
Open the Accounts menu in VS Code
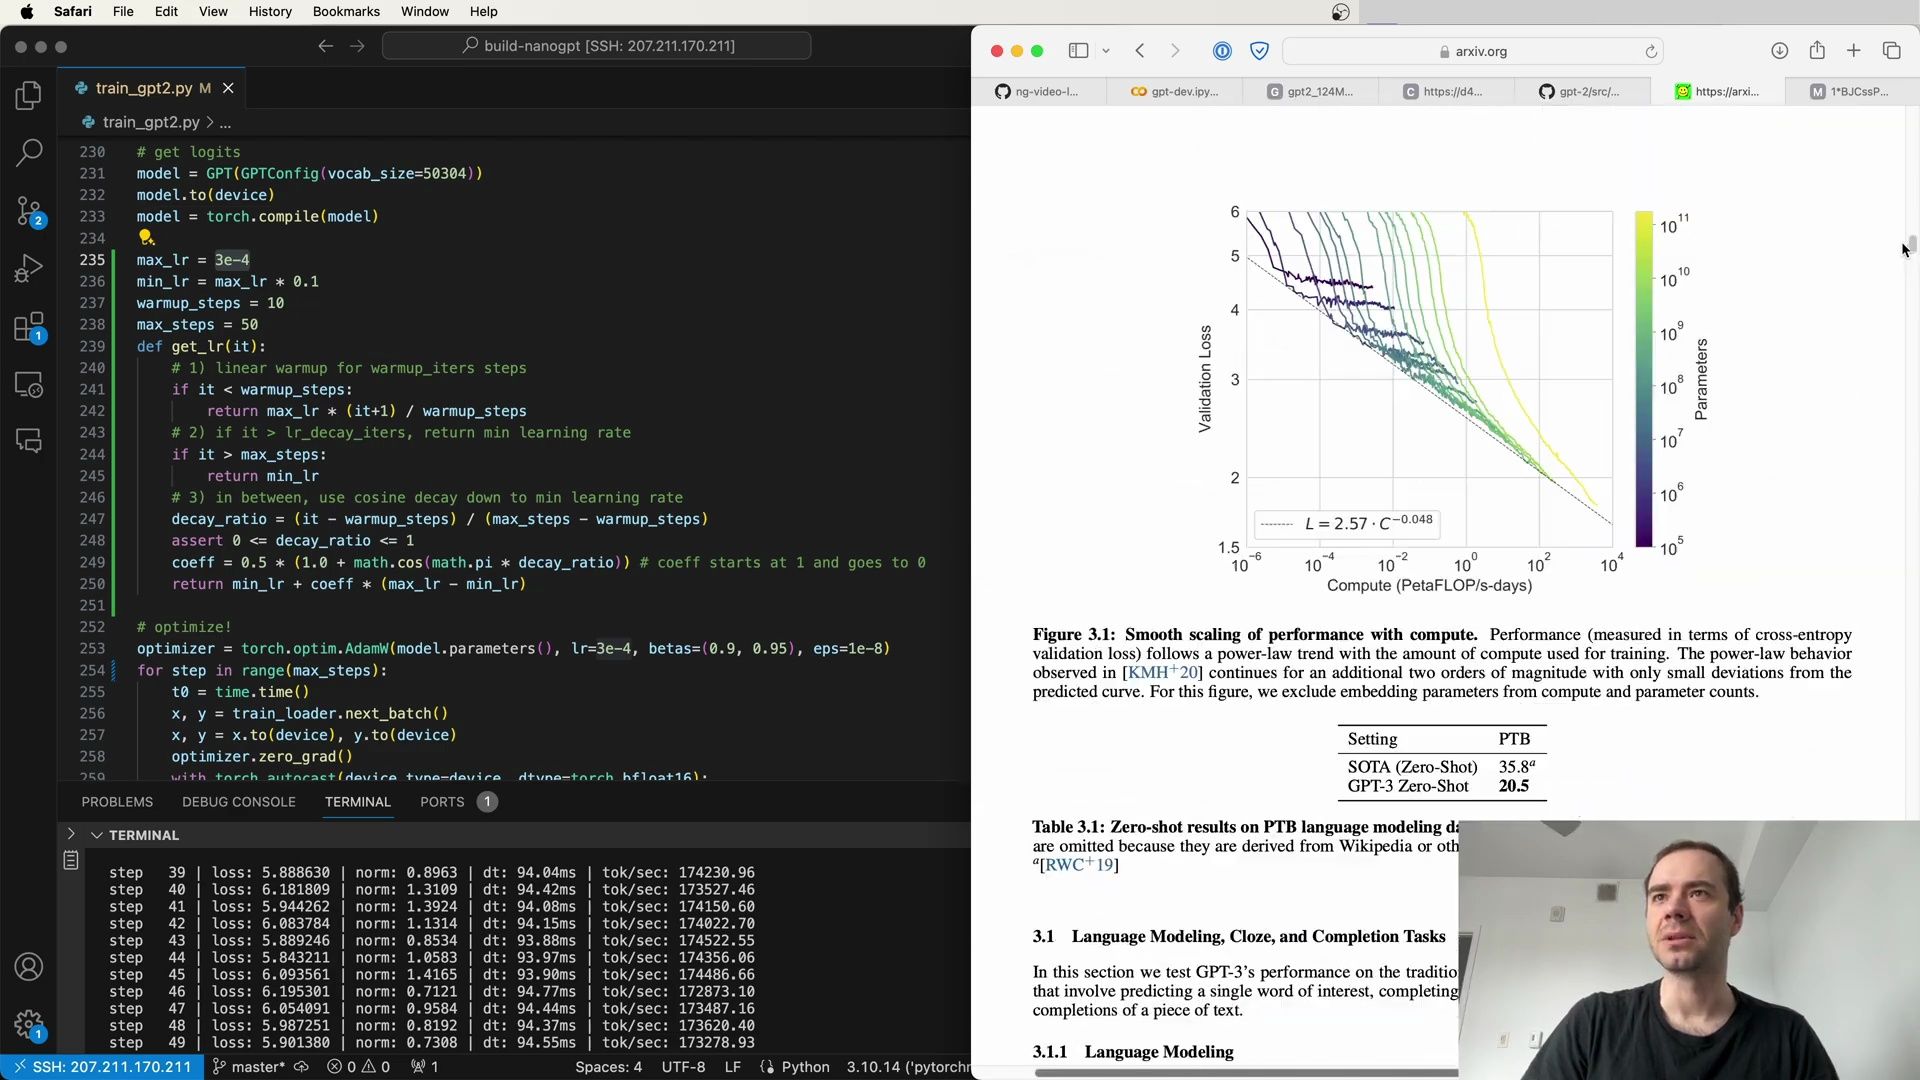coord(29,967)
